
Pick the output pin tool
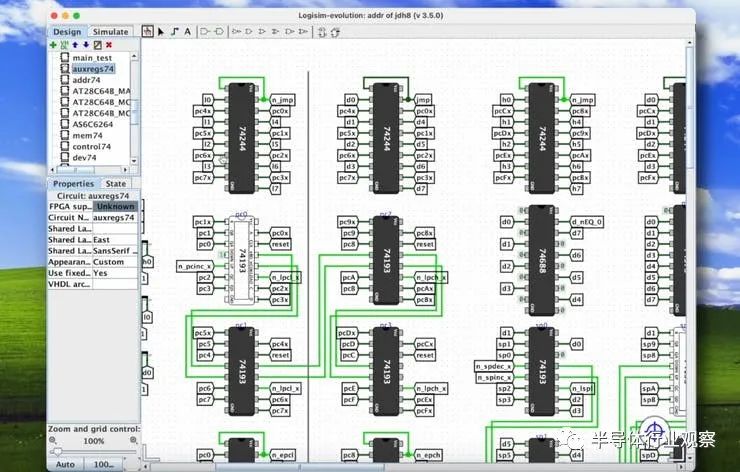(x=219, y=32)
